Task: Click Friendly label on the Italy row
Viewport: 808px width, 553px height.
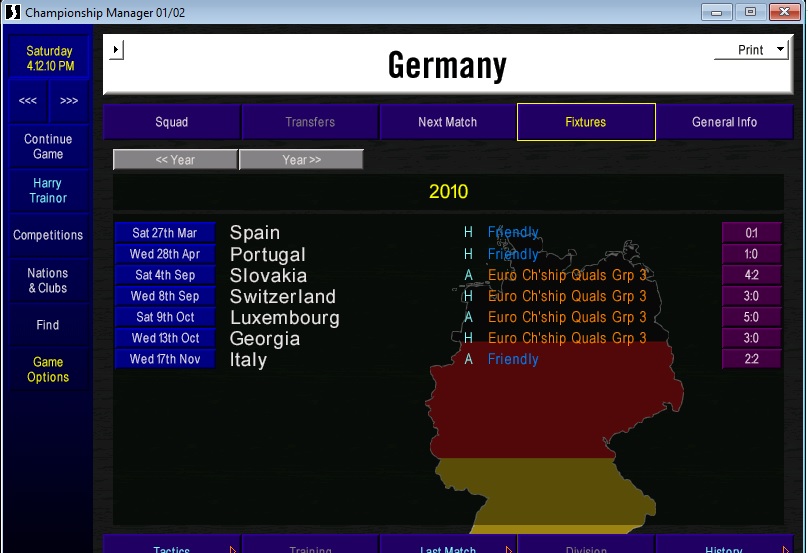Action: 513,359
